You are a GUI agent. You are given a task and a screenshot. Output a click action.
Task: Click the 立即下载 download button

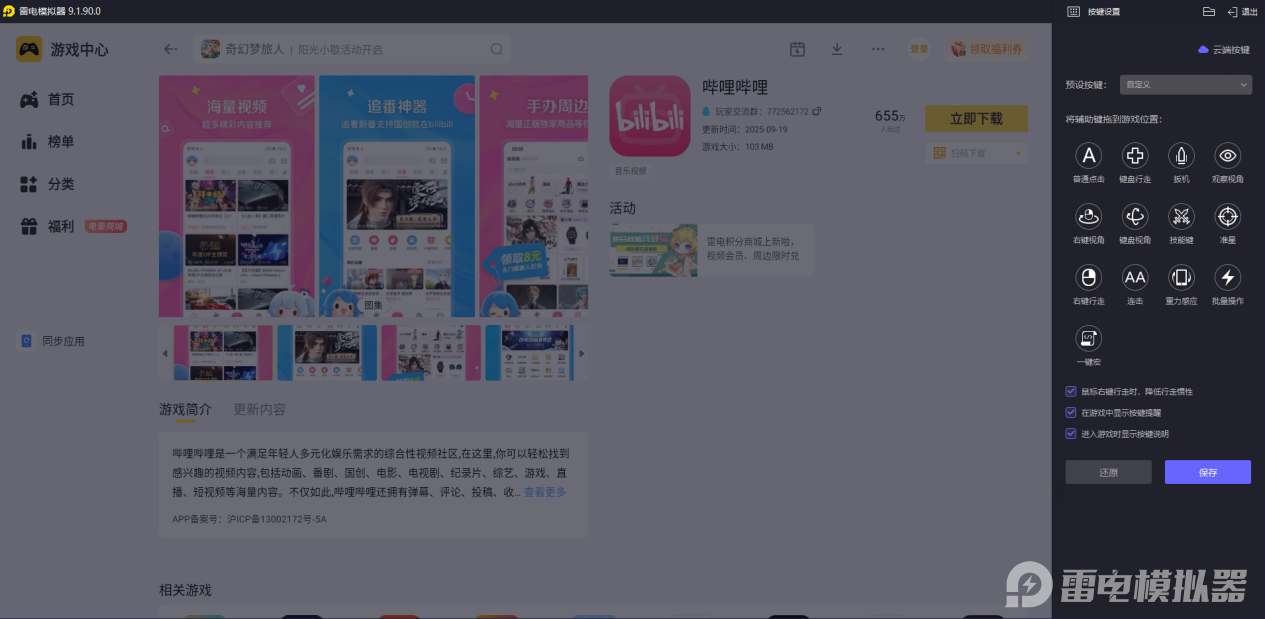tap(976, 118)
